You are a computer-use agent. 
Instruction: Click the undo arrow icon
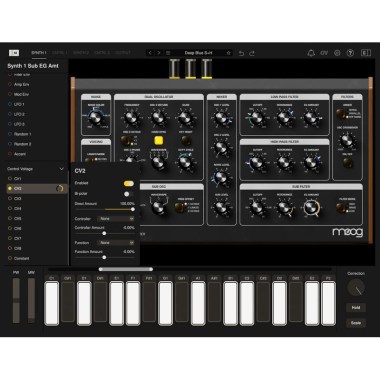pyautogui.click(x=241, y=53)
